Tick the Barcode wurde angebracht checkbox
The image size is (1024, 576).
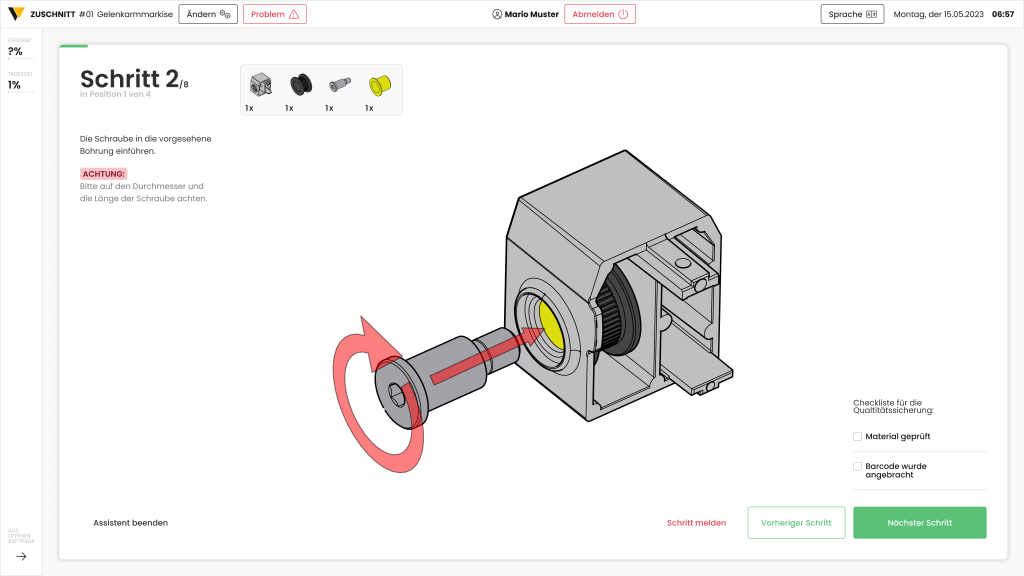pyautogui.click(x=857, y=466)
